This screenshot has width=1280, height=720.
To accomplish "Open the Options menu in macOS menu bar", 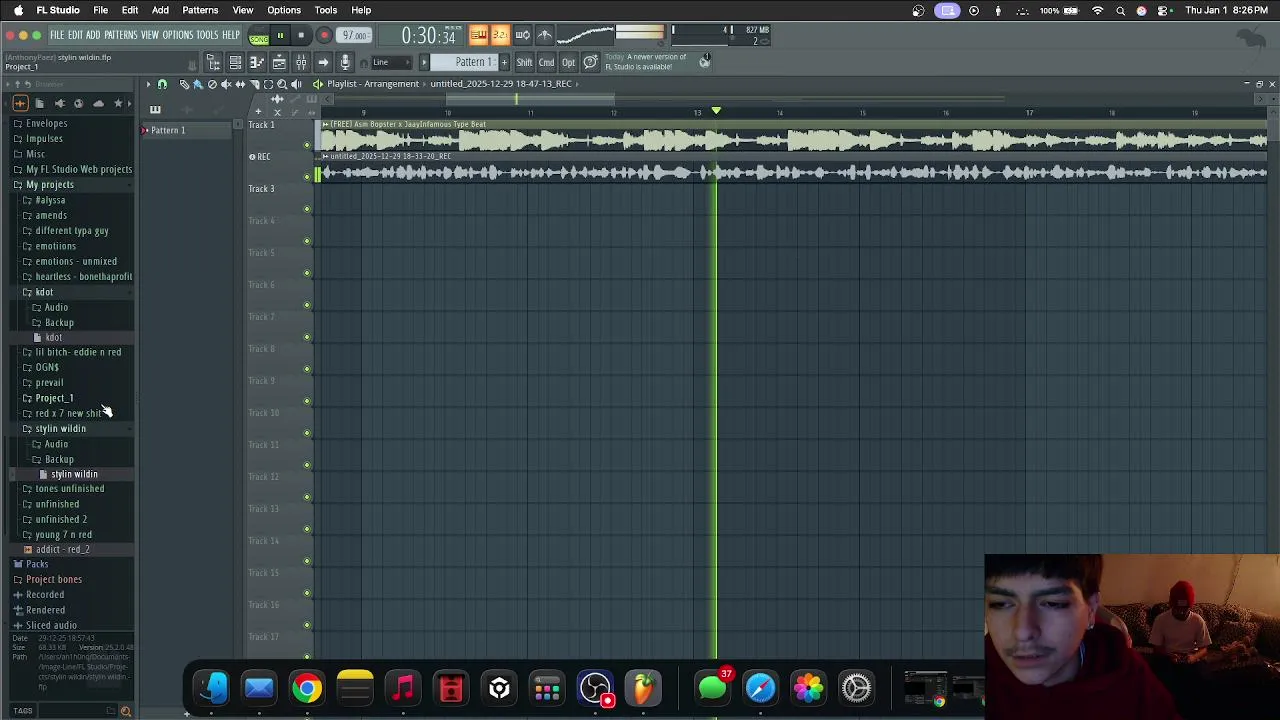I will tap(284, 10).
